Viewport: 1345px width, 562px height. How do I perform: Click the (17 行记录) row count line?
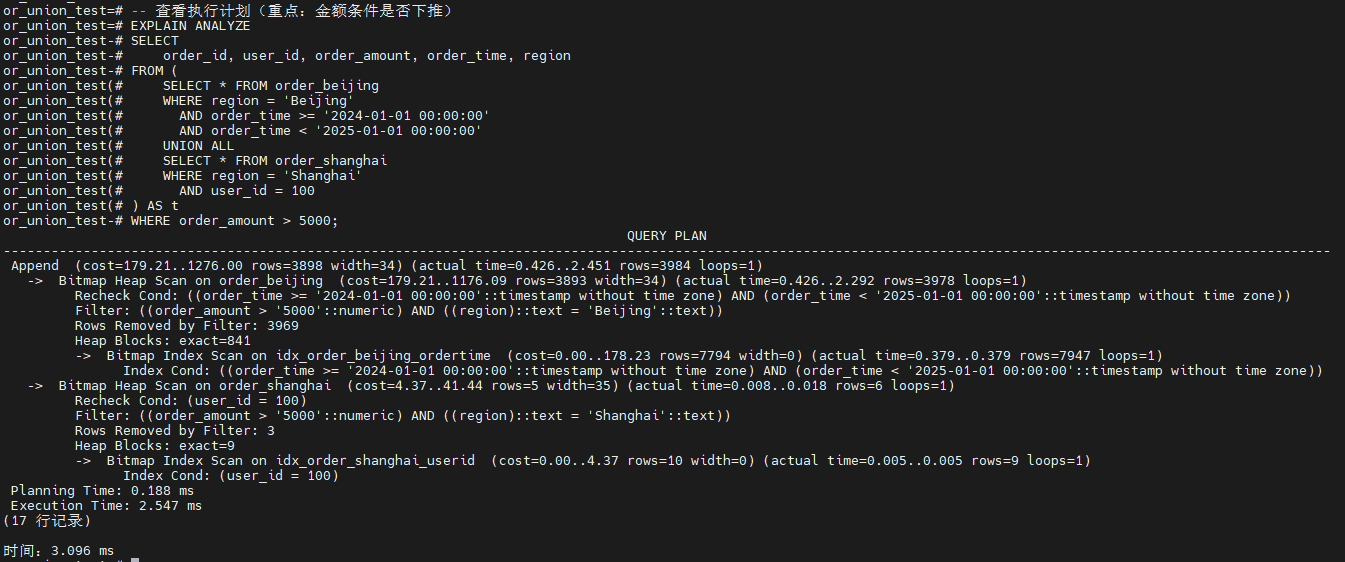(x=47, y=521)
